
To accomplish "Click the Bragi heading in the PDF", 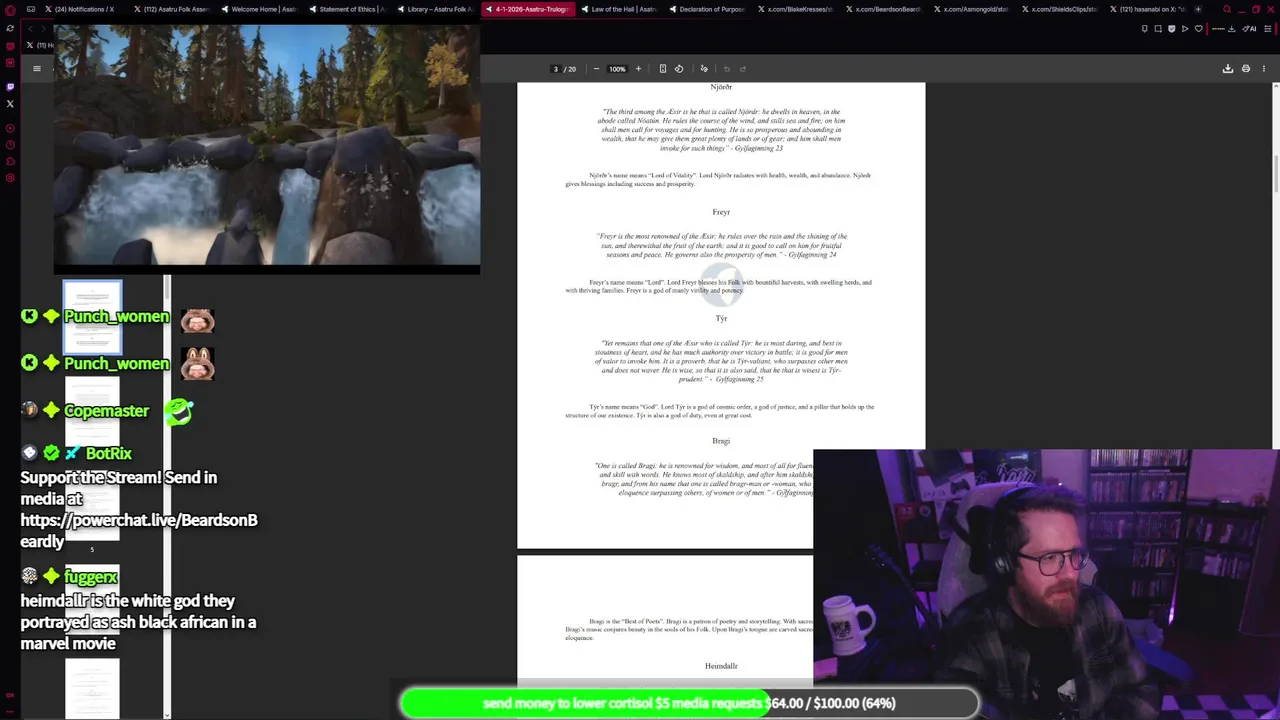I will click(721, 441).
